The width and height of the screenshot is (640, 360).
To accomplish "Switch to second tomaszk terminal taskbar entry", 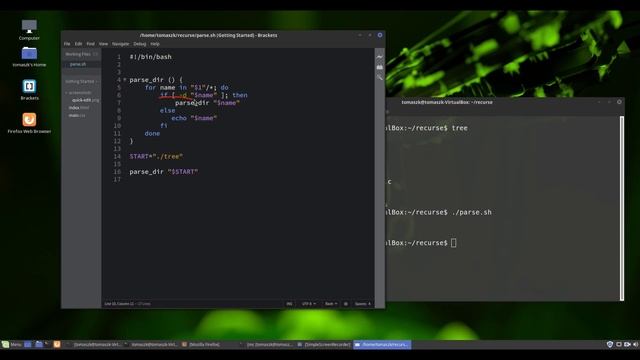I will (x=151, y=344).
